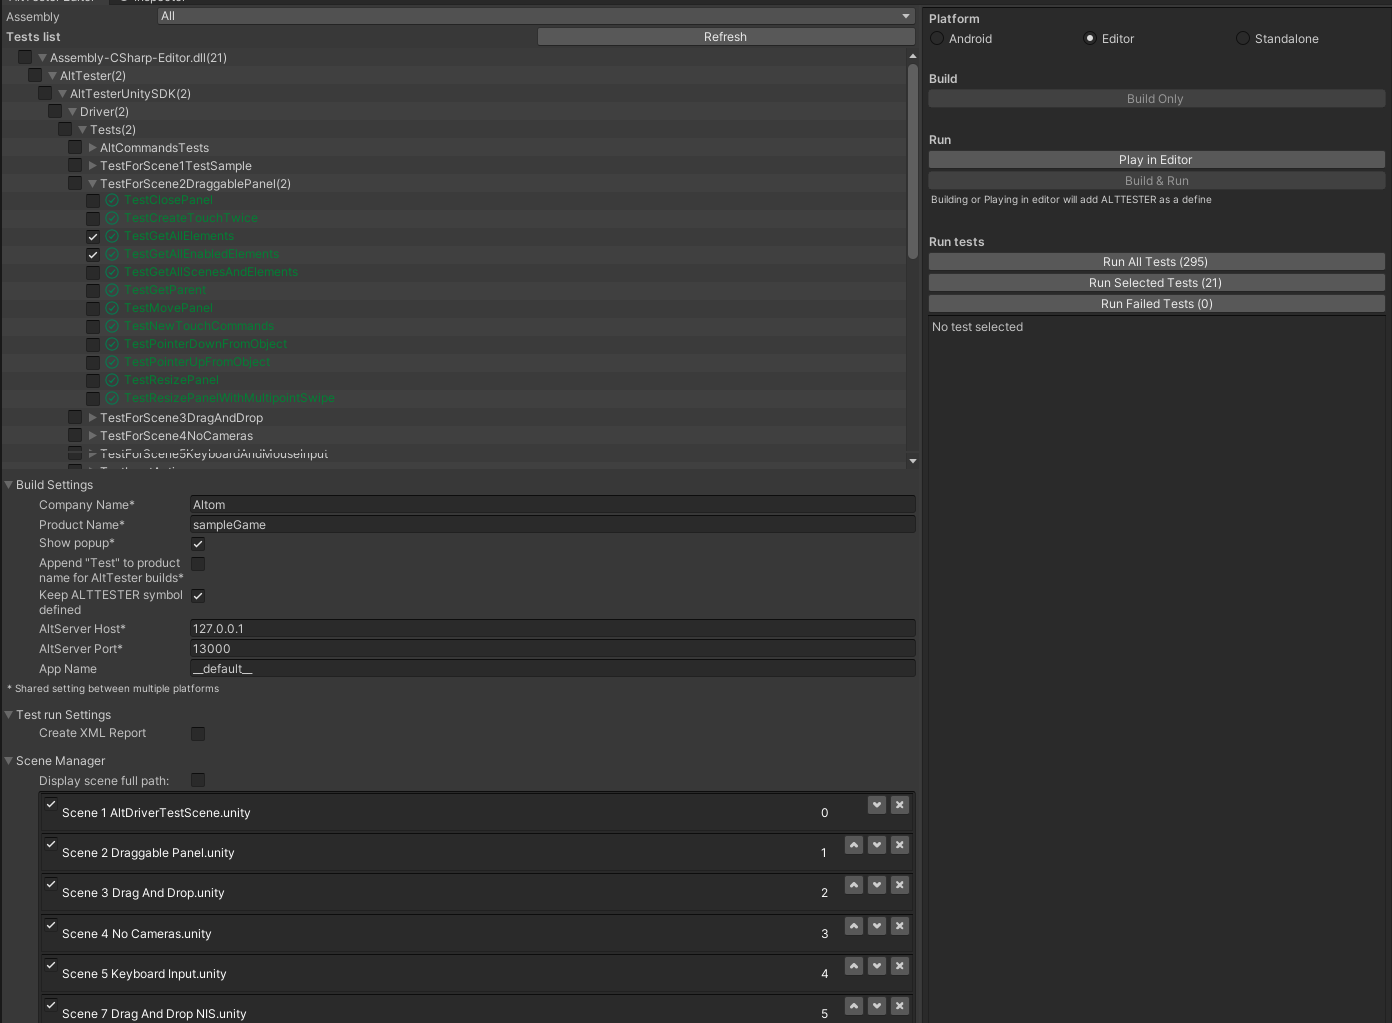Click down-arrow icon on Scene 4 No Cameras row

point(877,926)
